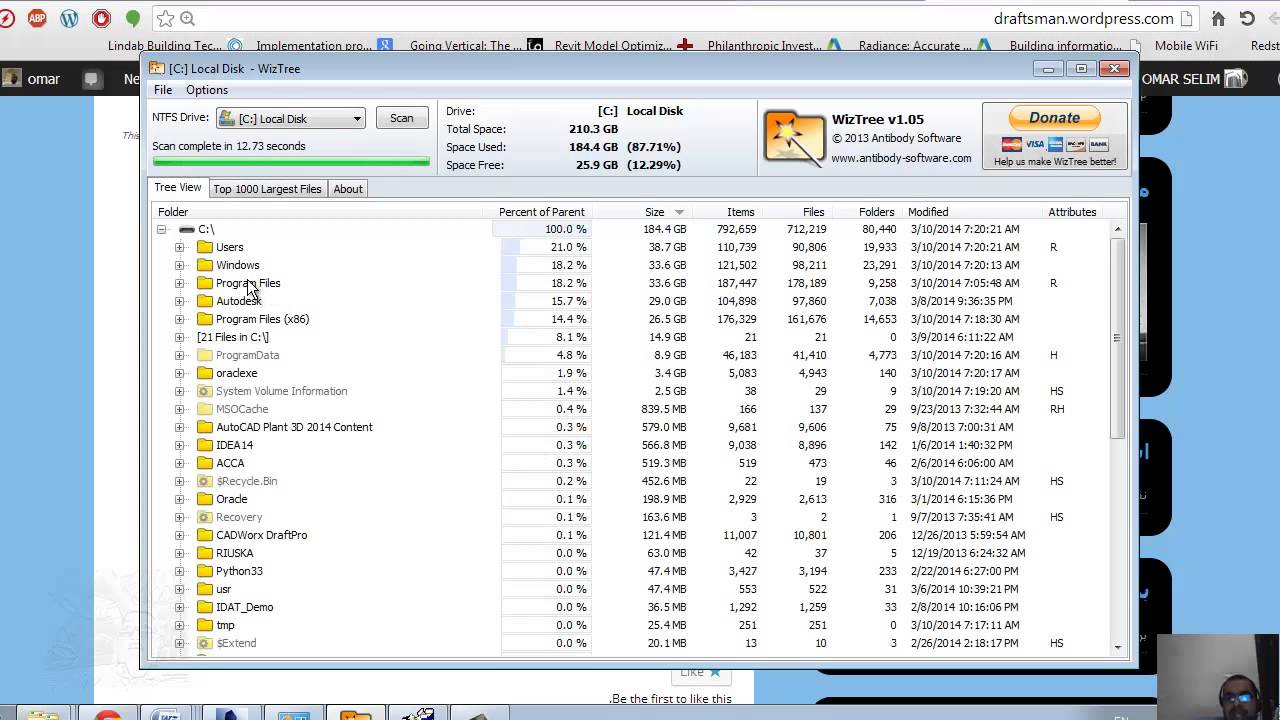
Task: Click the tmp folder icon
Action: [x=205, y=625]
